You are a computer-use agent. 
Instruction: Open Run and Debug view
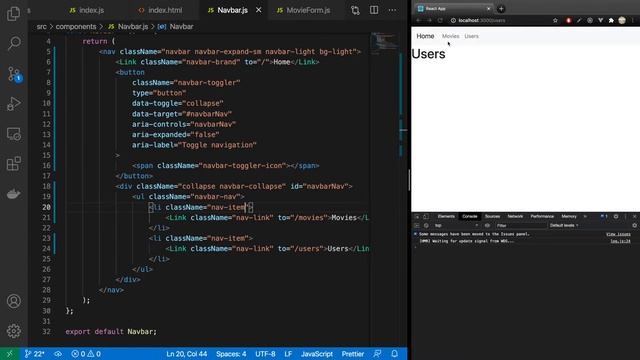[x=13, y=104]
